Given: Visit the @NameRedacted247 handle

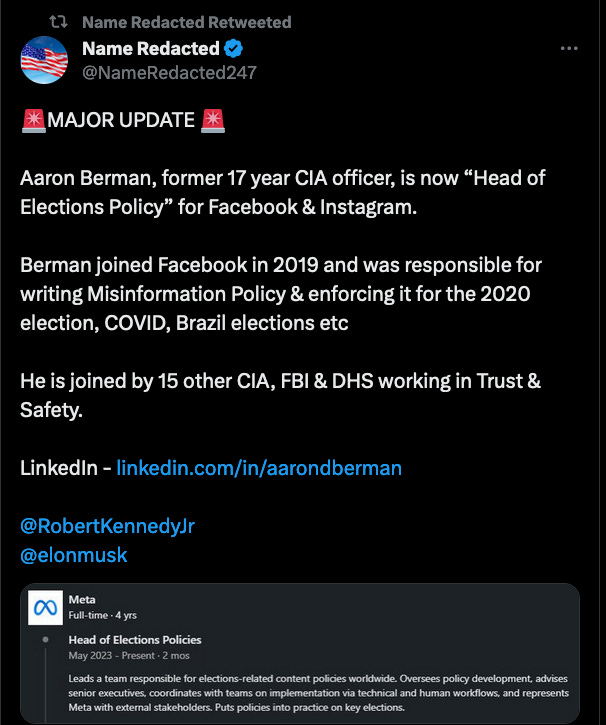Looking at the screenshot, I should tap(169, 72).
